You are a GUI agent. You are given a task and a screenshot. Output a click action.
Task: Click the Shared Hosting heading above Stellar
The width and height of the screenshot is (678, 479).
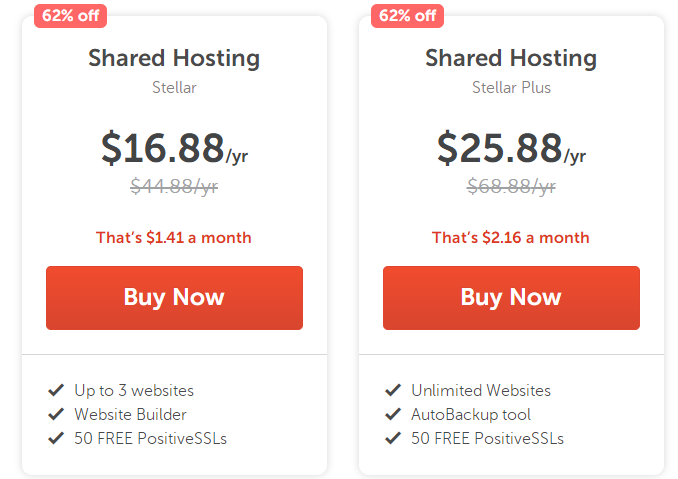pyautogui.click(x=174, y=58)
